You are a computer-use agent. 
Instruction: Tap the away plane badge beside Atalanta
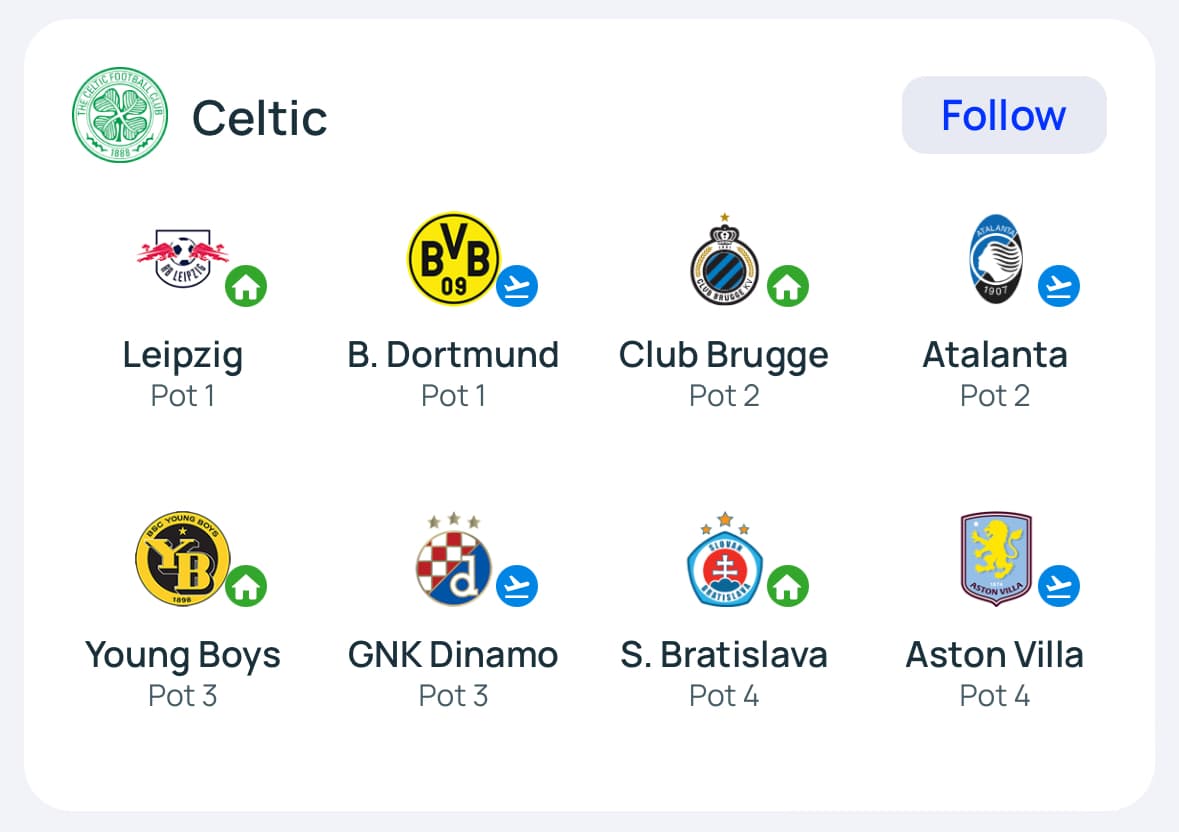1059,287
